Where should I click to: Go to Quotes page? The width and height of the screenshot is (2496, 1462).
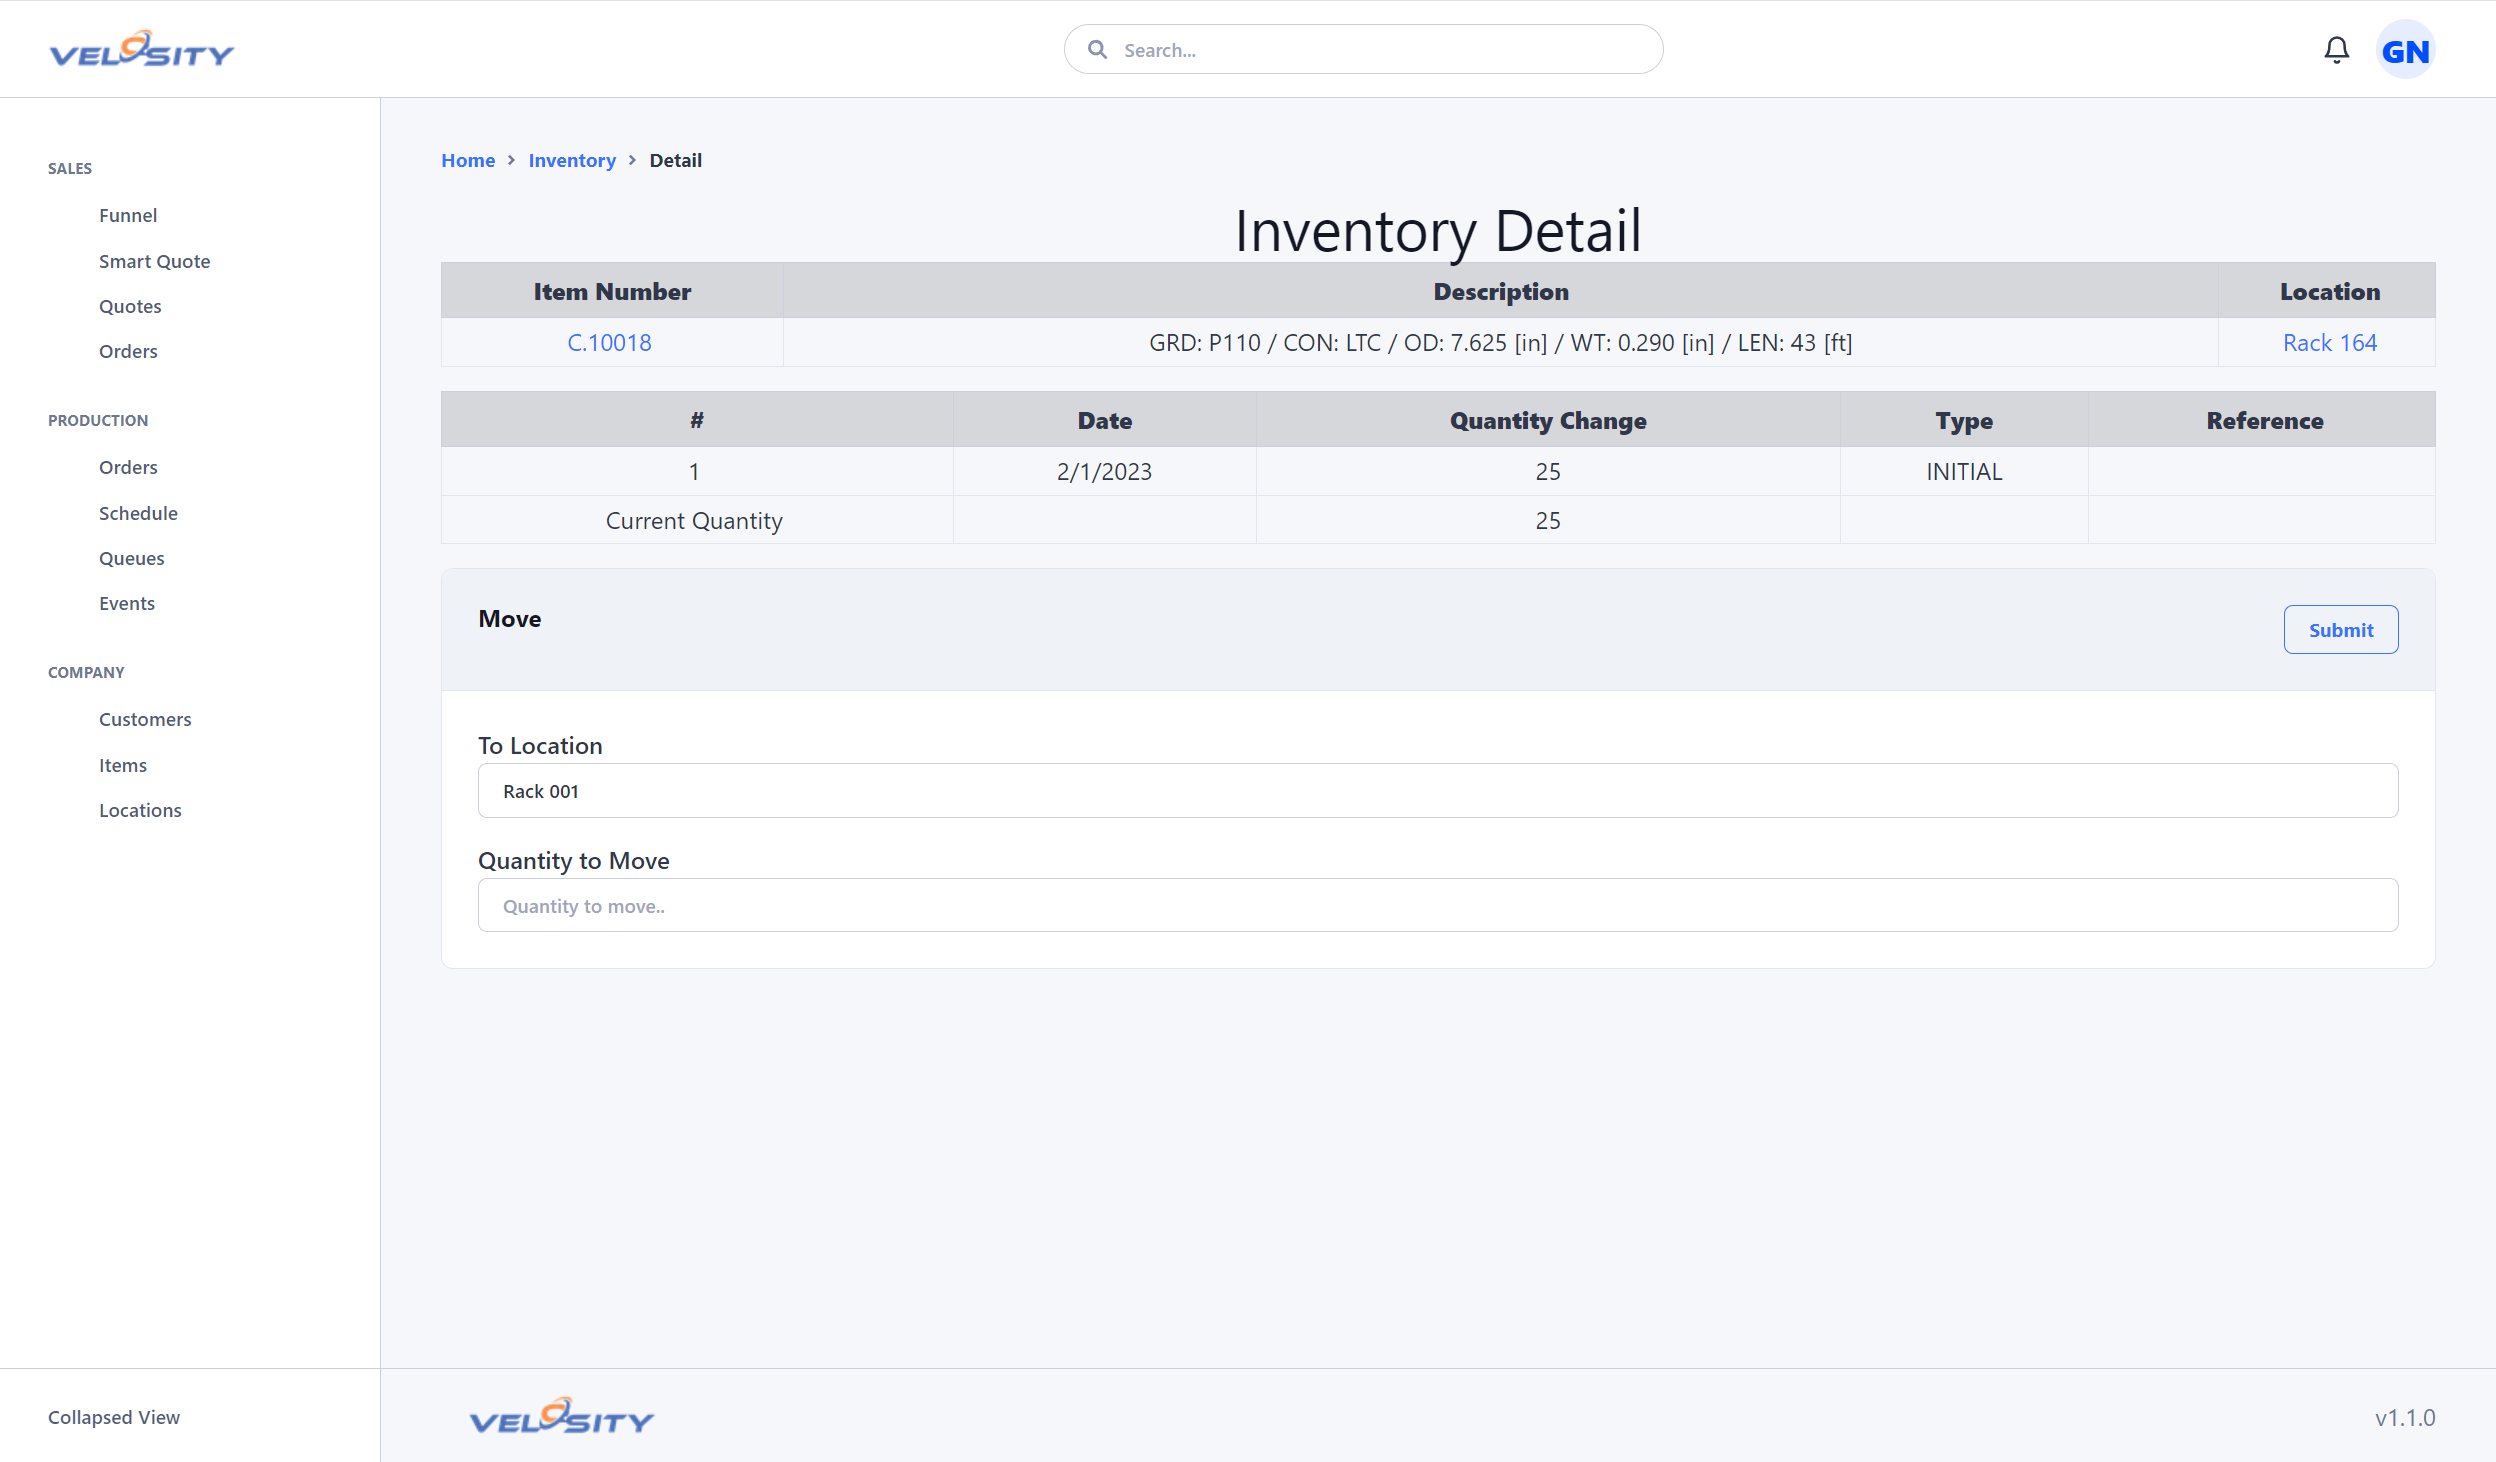click(x=130, y=306)
